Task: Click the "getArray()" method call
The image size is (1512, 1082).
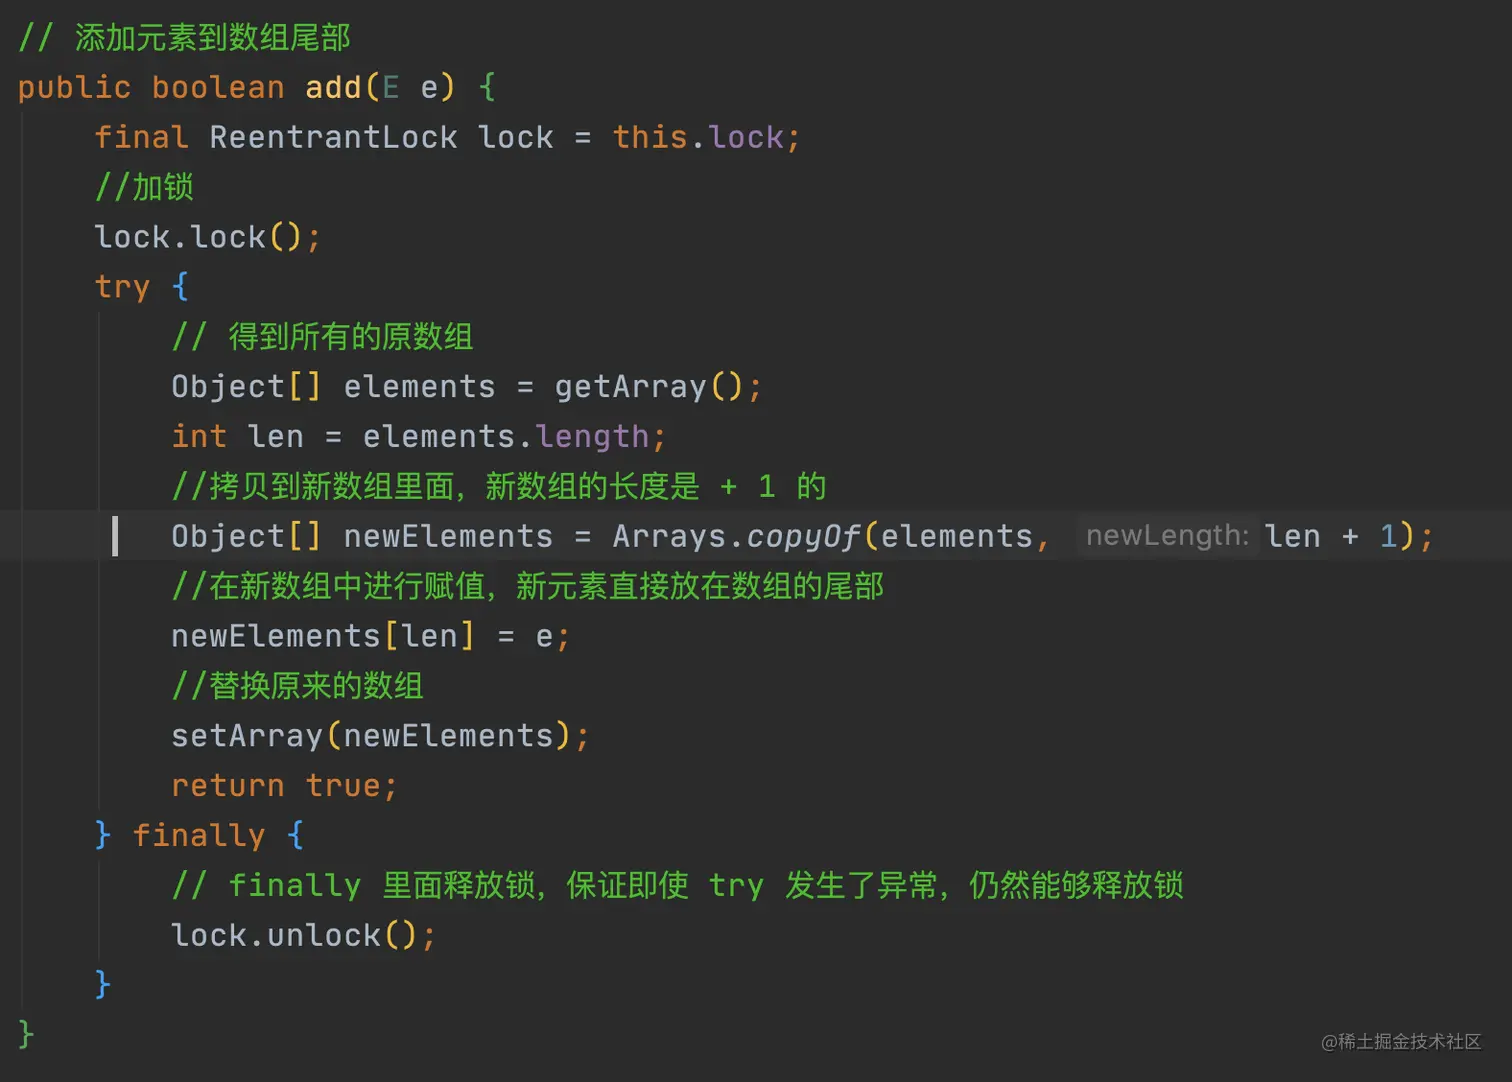Action: point(648,386)
